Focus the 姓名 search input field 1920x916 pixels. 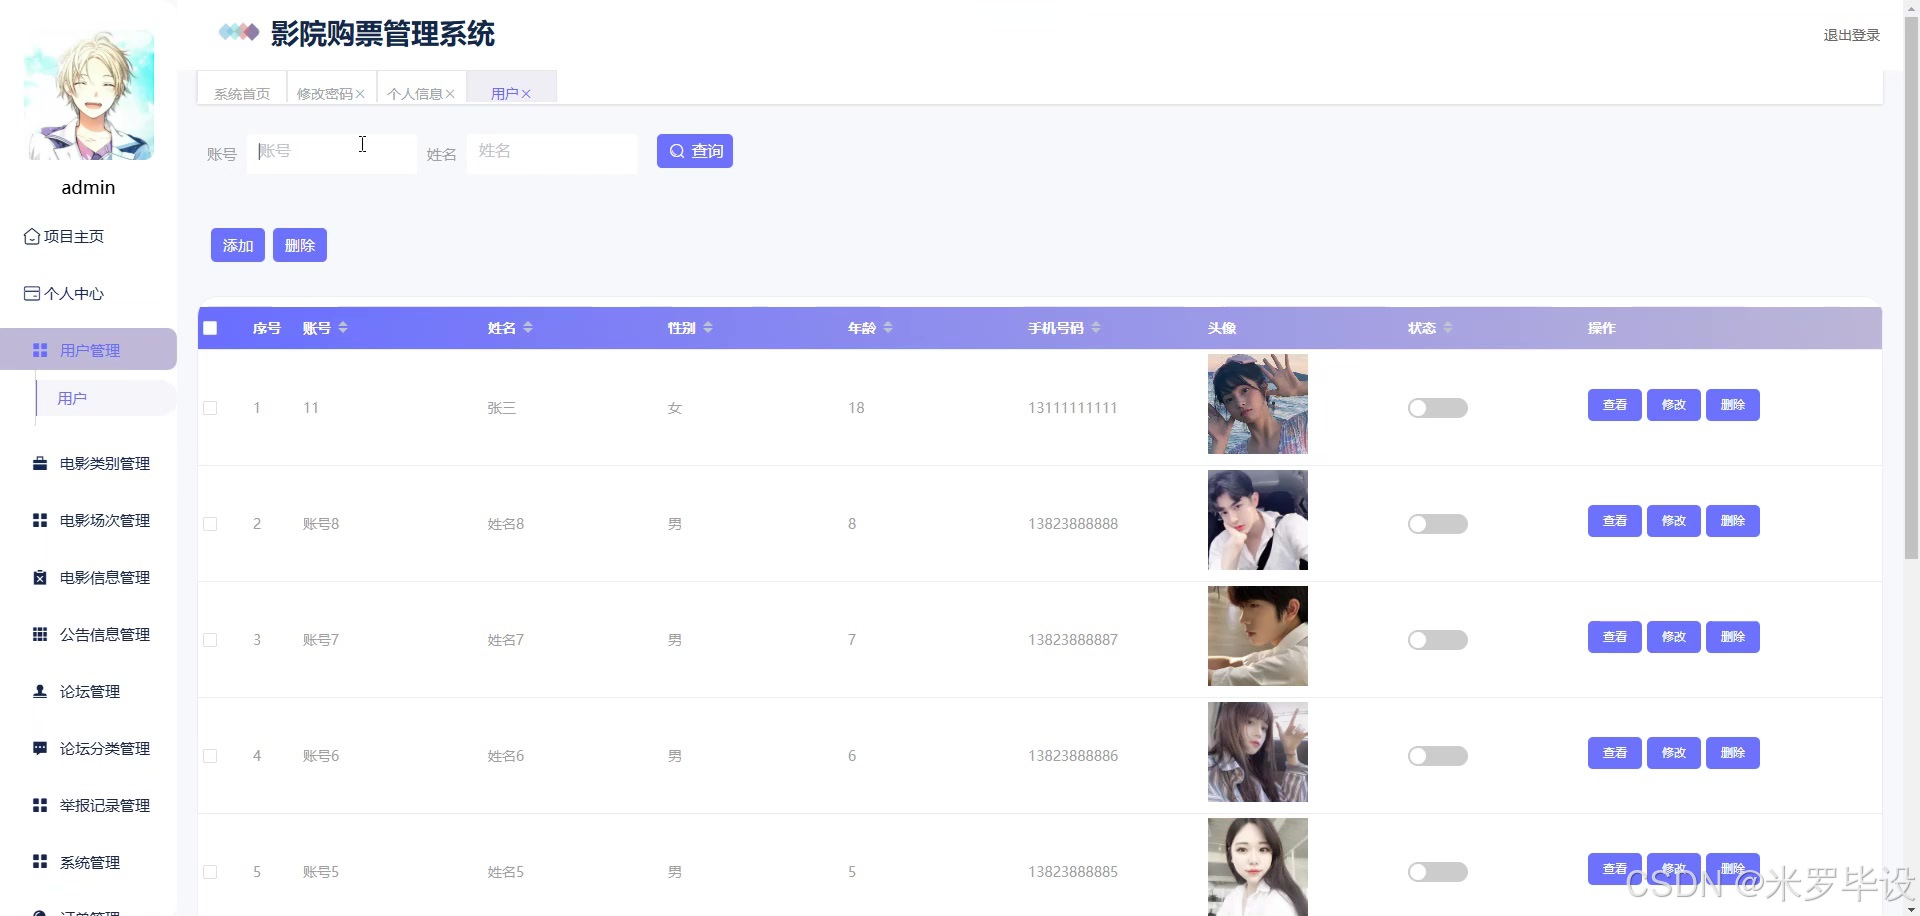click(x=552, y=153)
